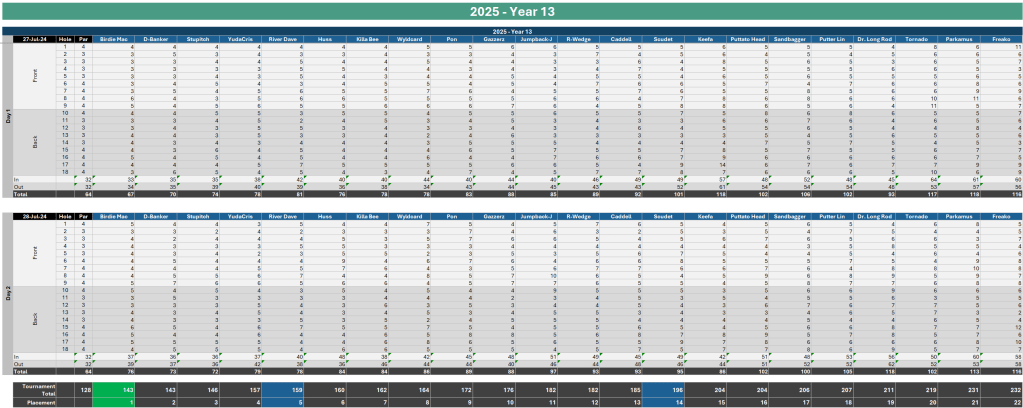Select the green highlighted 143 total cell
Image resolution: width=1023 pixels, height=408 pixels.
113,388
